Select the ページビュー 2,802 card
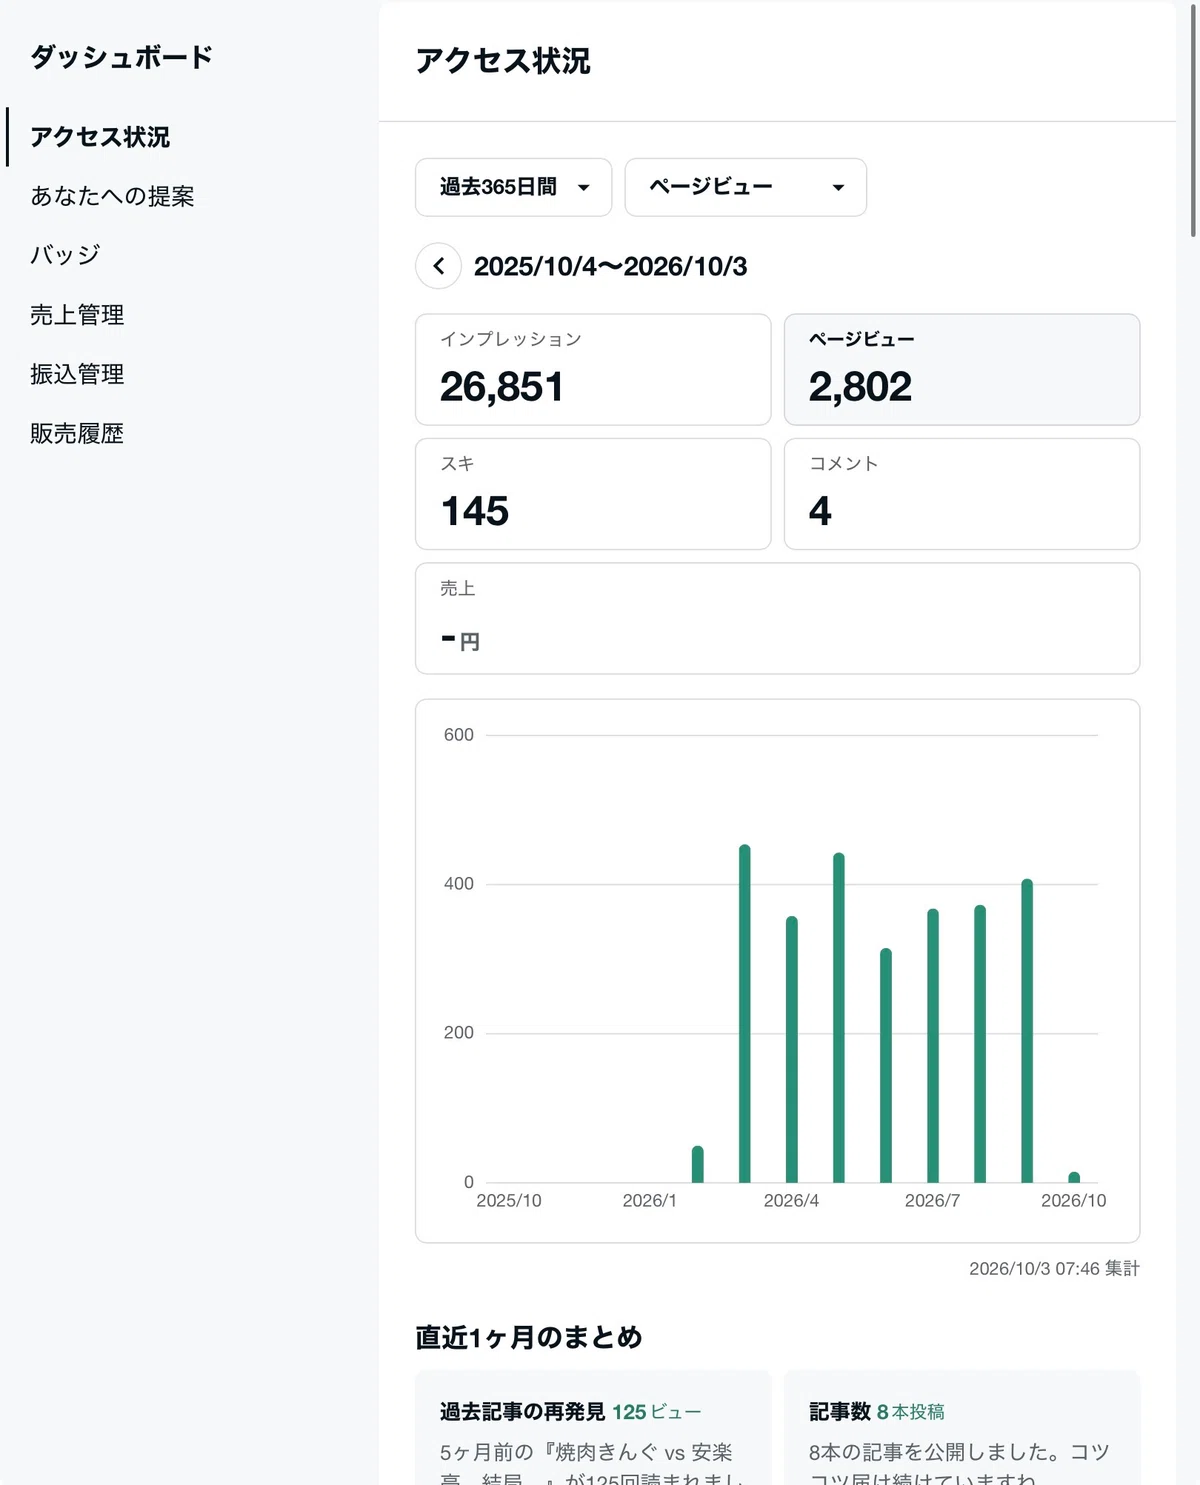 click(x=962, y=370)
